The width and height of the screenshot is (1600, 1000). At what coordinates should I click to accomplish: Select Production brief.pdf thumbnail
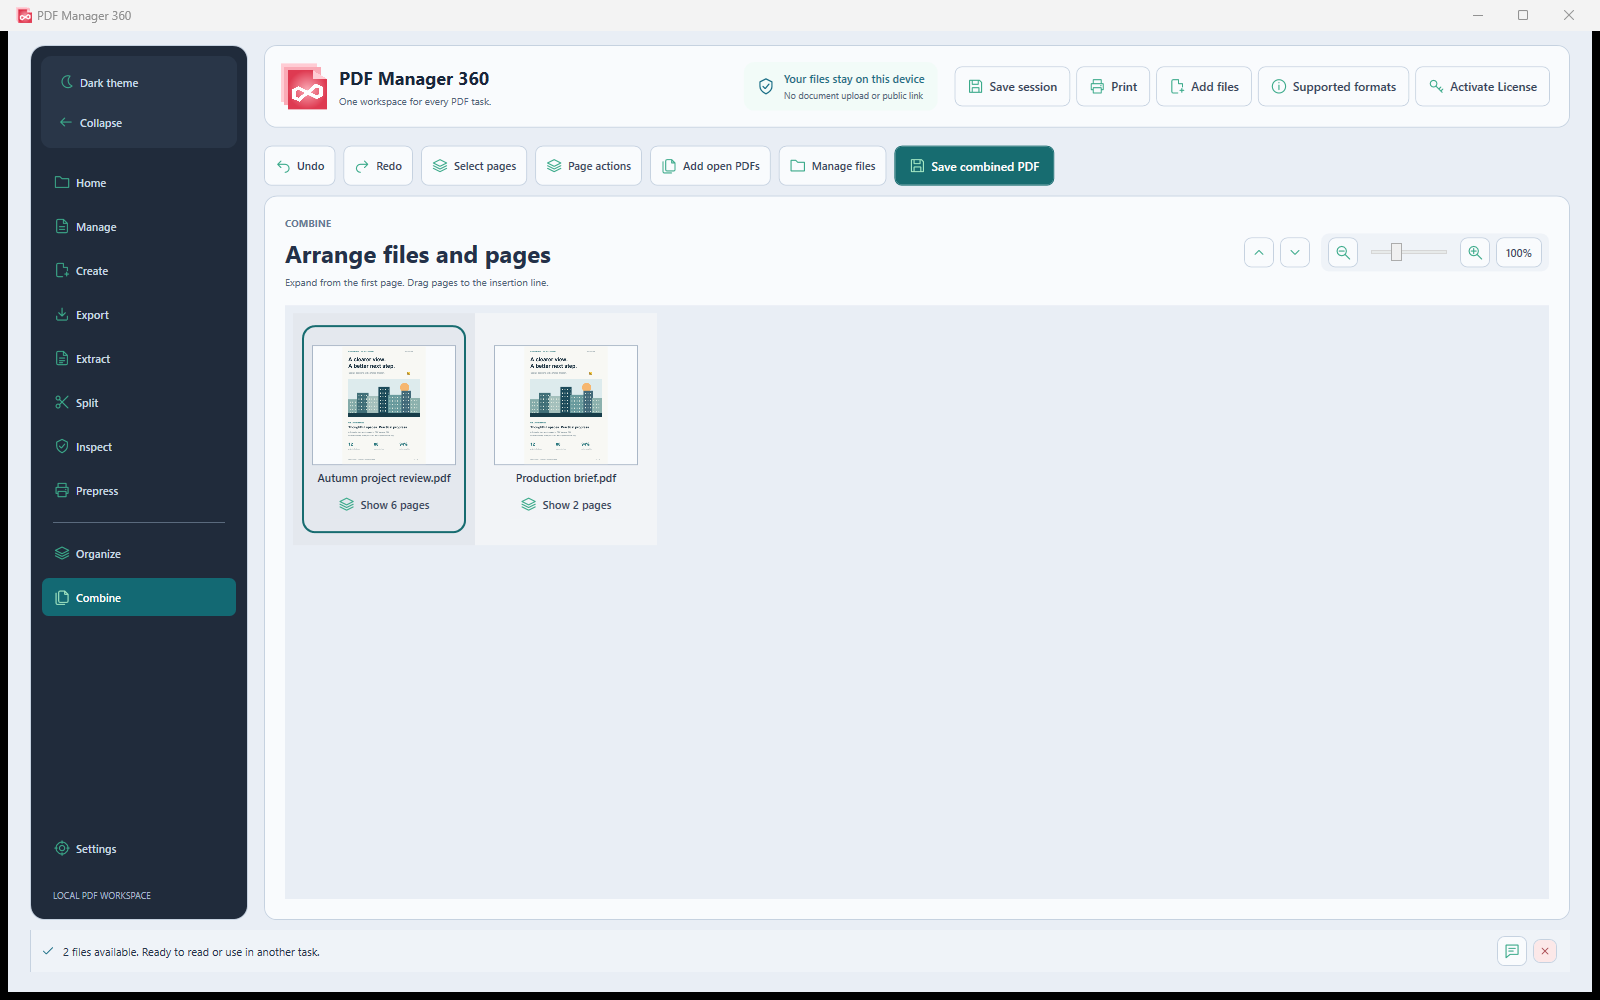click(x=566, y=405)
